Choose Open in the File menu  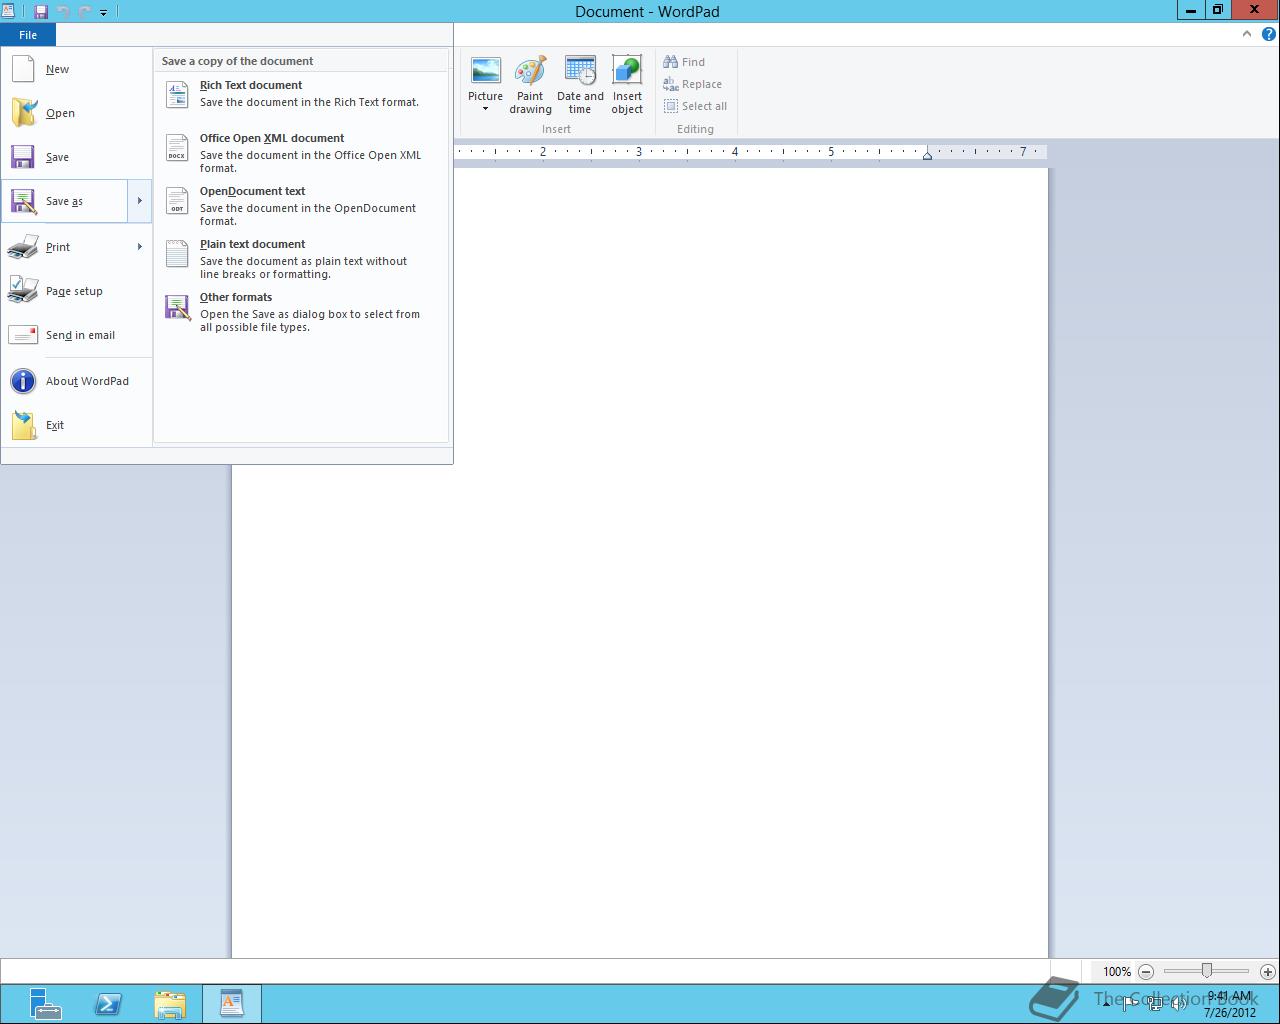[77, 113]
